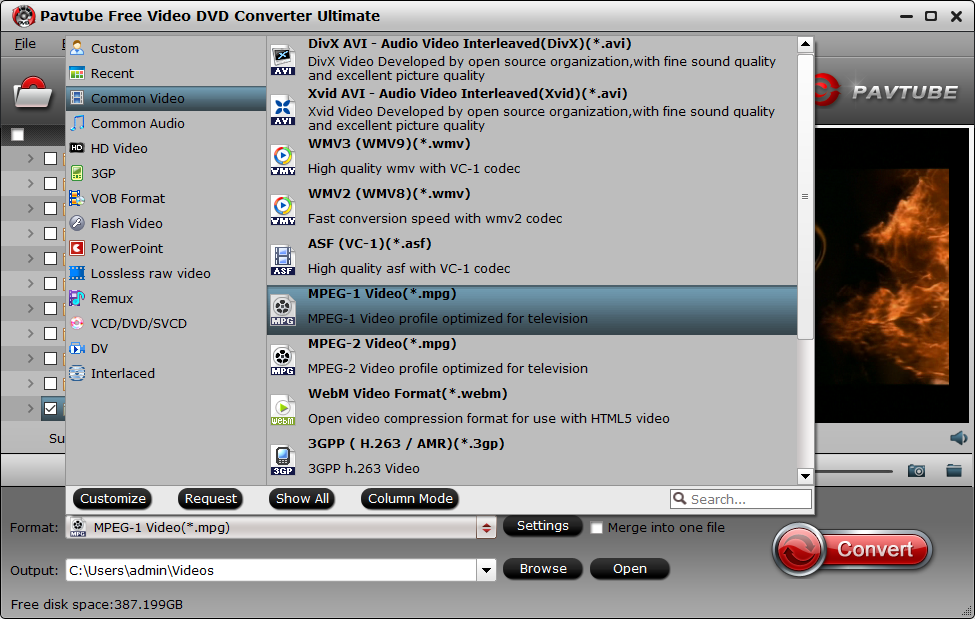Screen dimensions: 975x619
Task: Expand the fifth title row chevron
Action: 30,258
